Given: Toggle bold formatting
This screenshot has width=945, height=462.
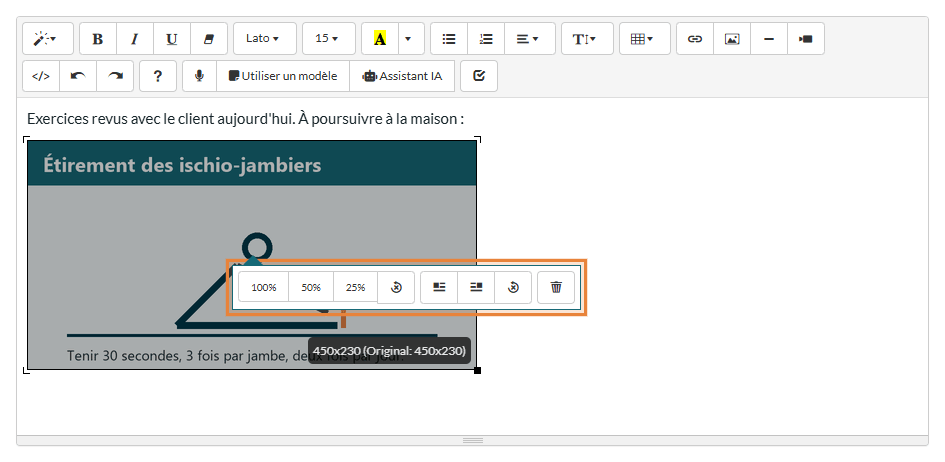Looking at the screenshot, I should point(98,39).
